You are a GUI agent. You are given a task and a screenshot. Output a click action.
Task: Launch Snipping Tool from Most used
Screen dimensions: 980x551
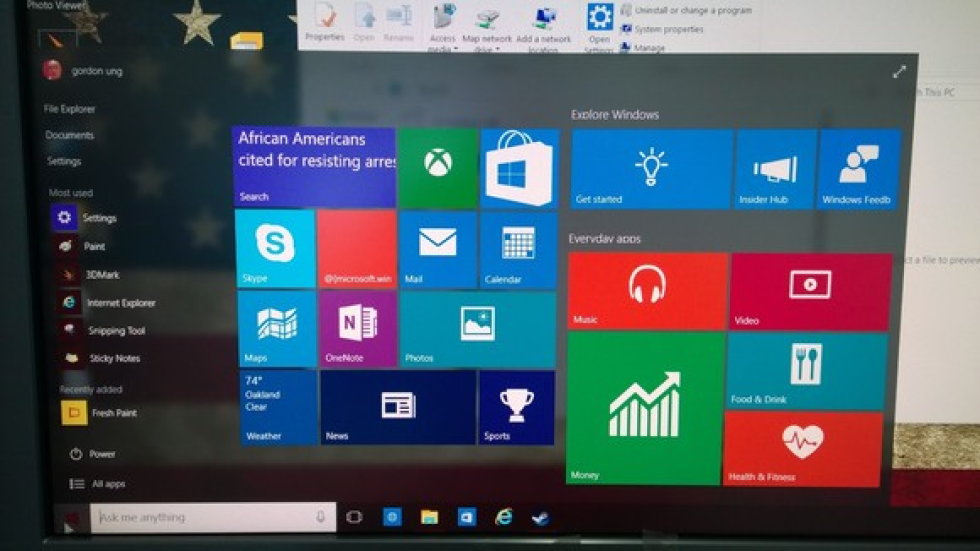click(x=102, y=330)
